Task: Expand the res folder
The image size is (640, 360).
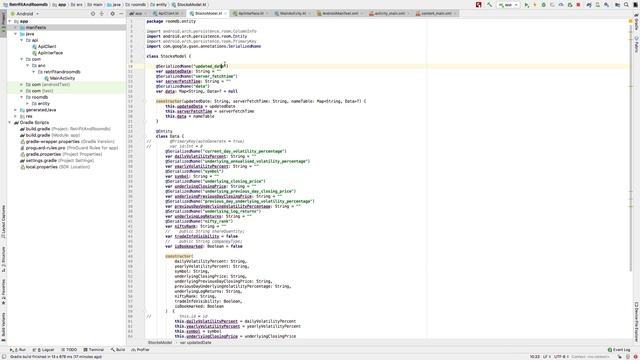Action: pos(16,116)
